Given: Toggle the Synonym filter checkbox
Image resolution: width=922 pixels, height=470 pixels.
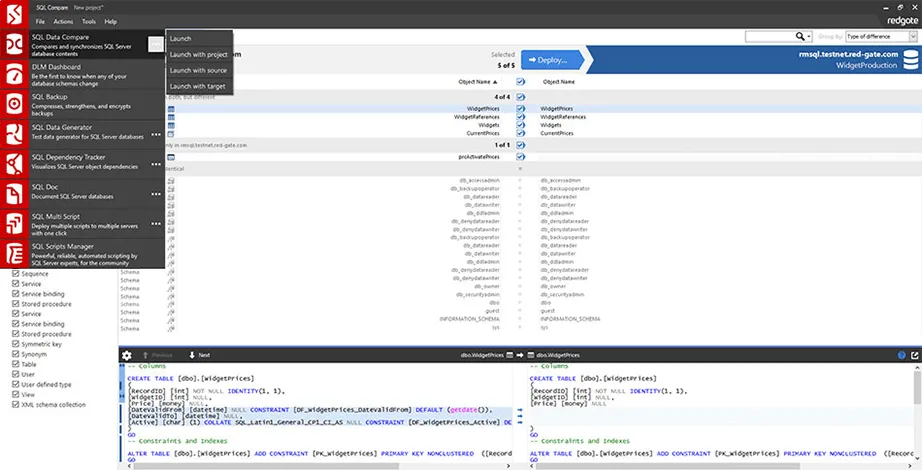Looking at the screenshot, I should tap(14, 353).
